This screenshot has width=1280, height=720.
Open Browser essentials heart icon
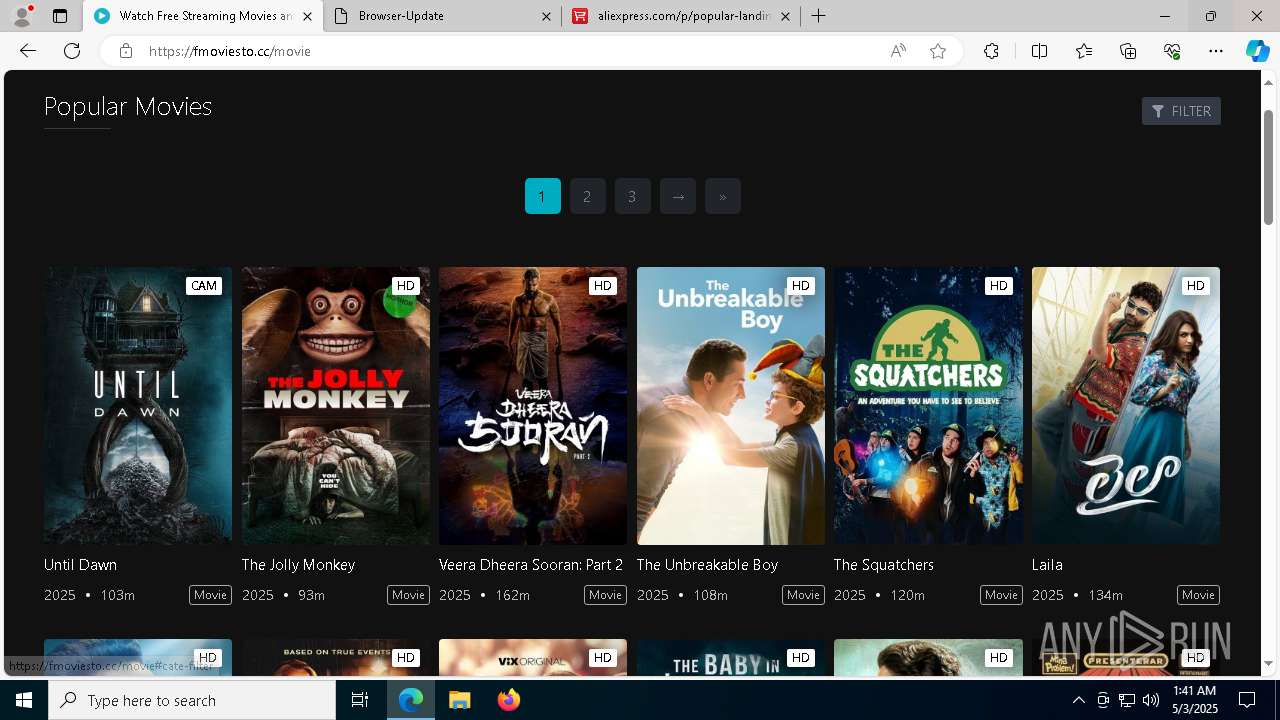pos(1172,51)
